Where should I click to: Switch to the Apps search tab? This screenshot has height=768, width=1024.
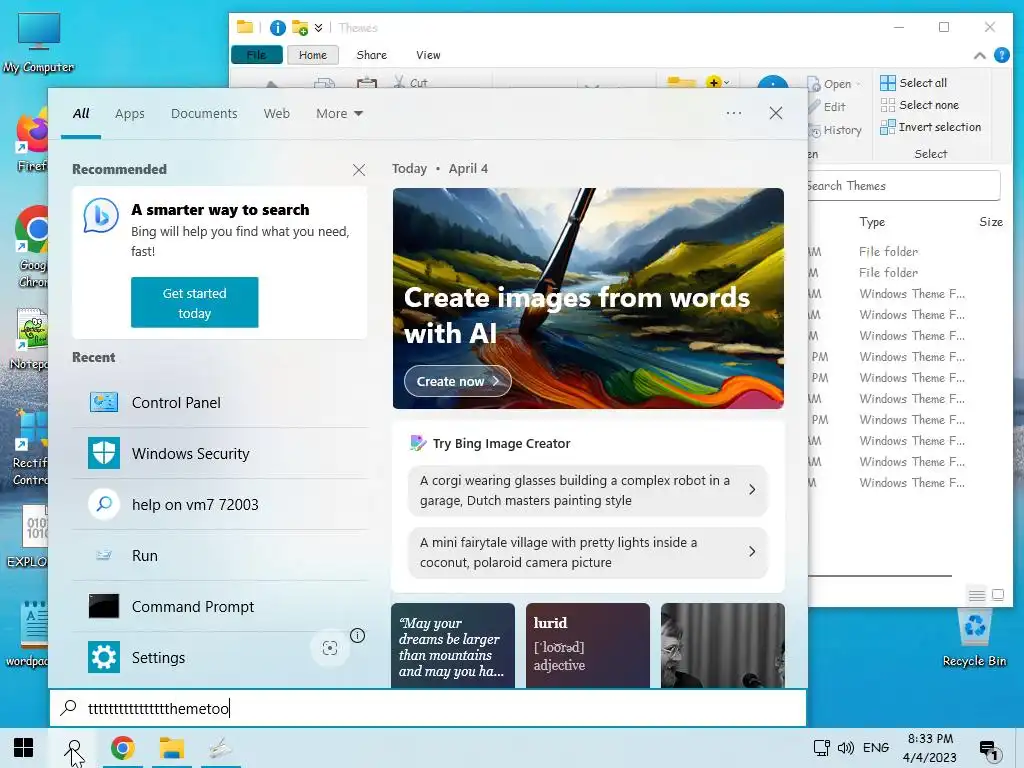(129, 114)
